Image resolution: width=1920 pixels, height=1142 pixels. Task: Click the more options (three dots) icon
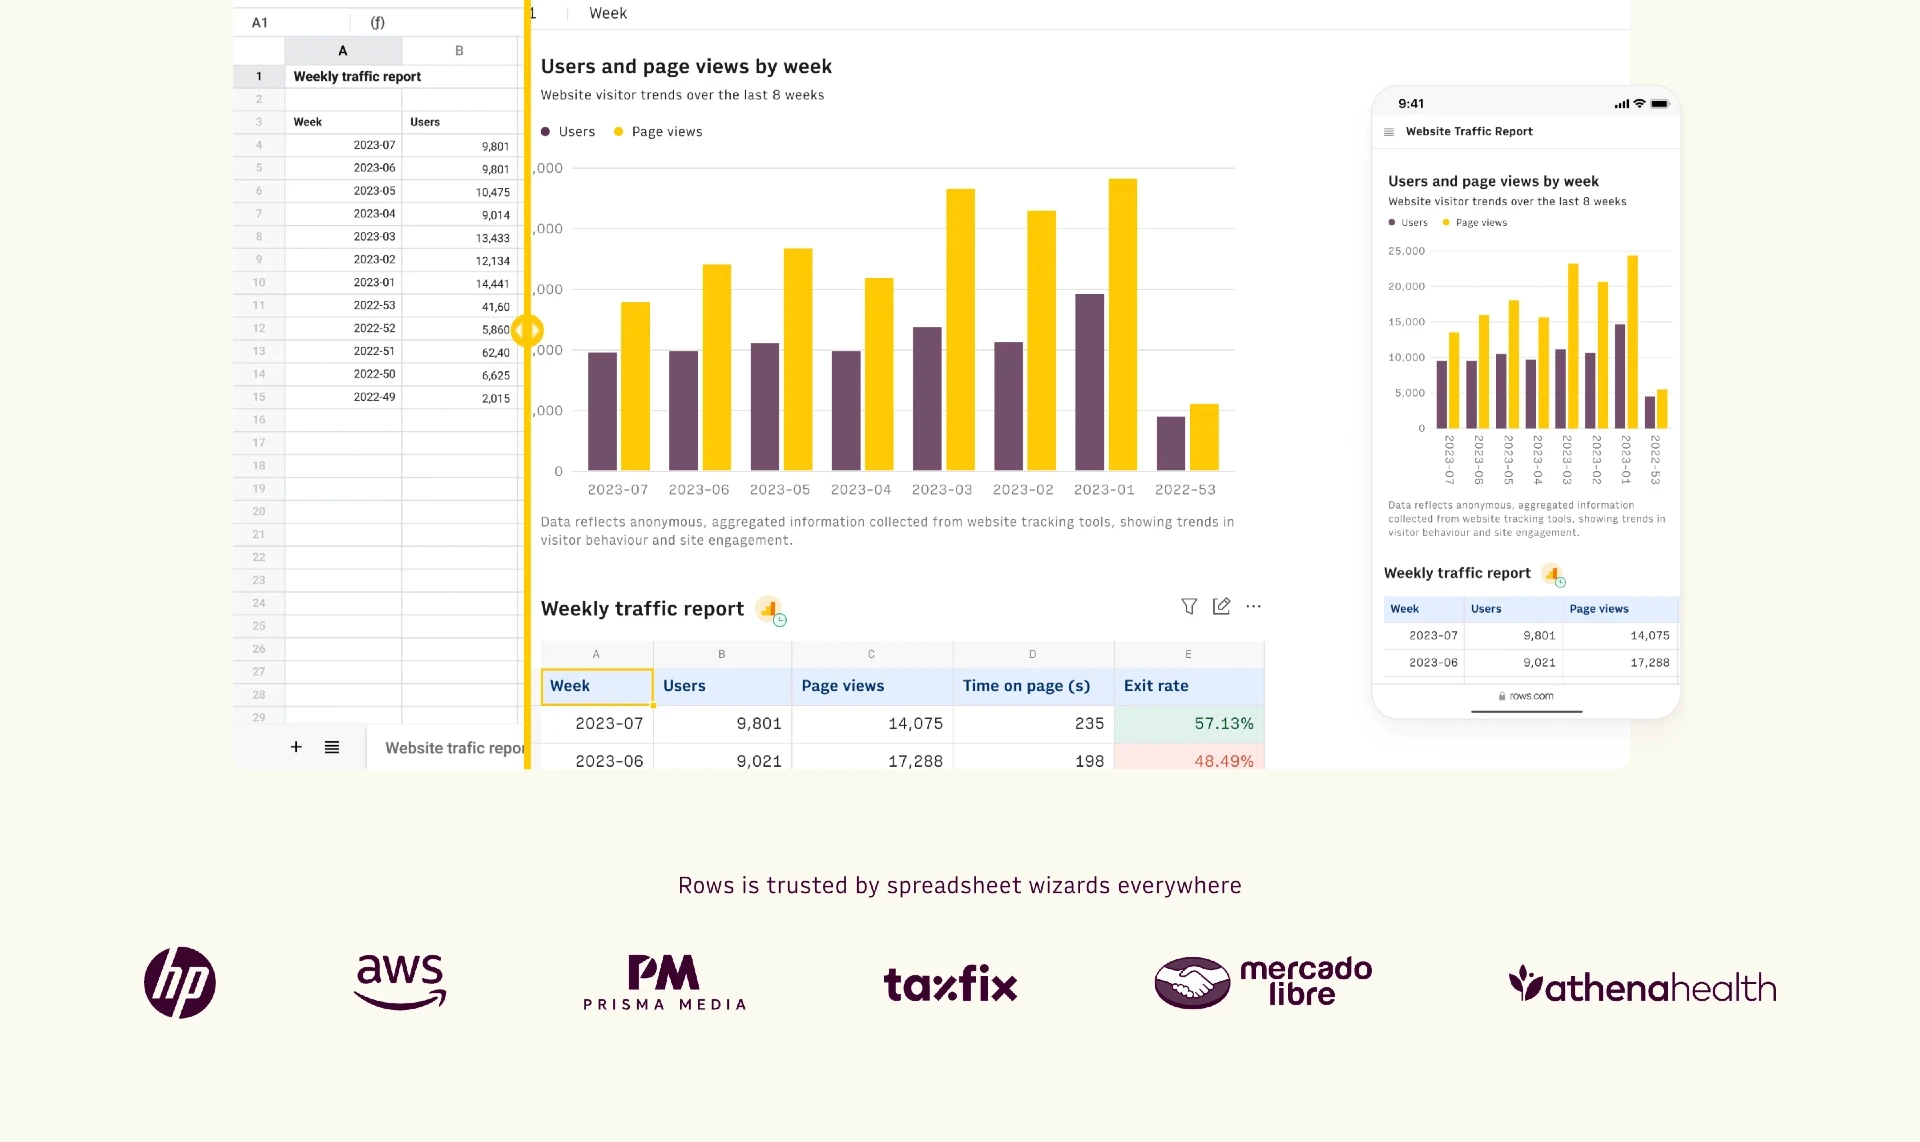(x=1254, y=608)
